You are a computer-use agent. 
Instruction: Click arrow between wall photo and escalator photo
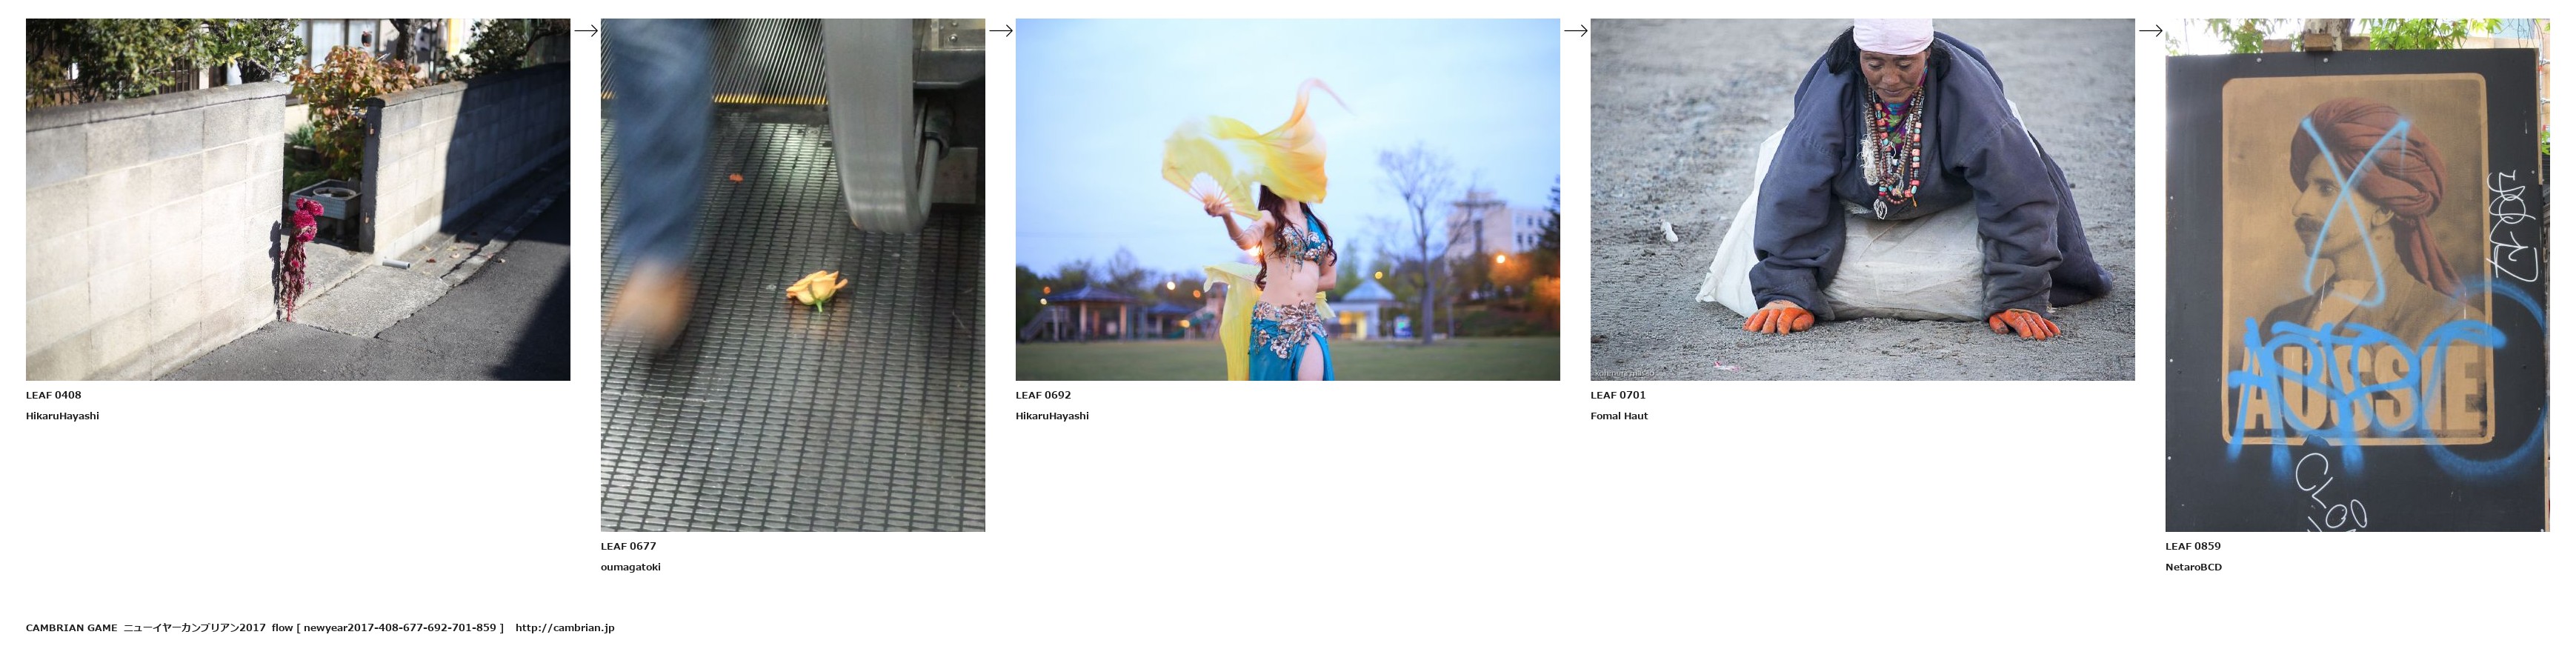pyautogui.click(x=586, y=31)
